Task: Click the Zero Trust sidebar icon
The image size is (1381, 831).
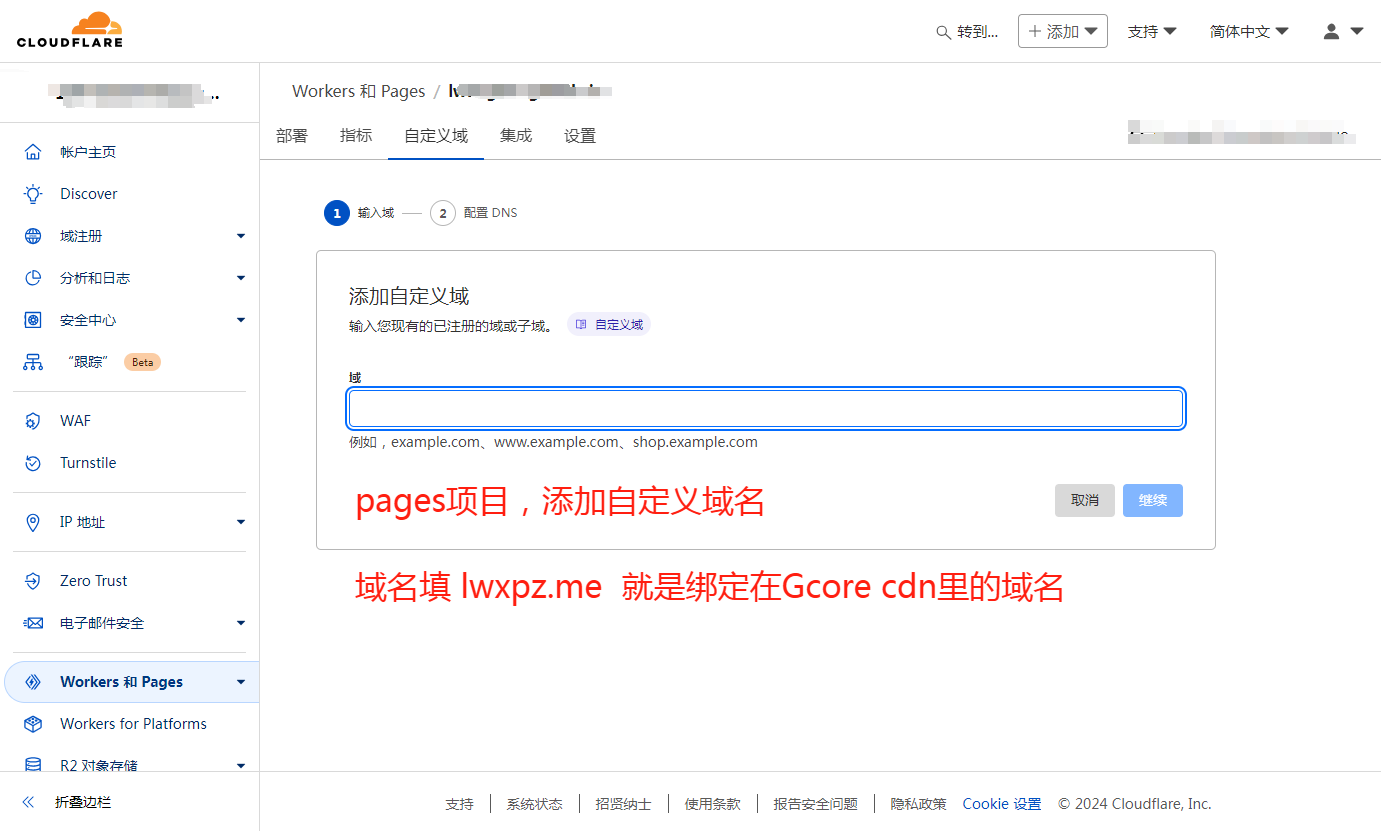Action: [33, 581]
